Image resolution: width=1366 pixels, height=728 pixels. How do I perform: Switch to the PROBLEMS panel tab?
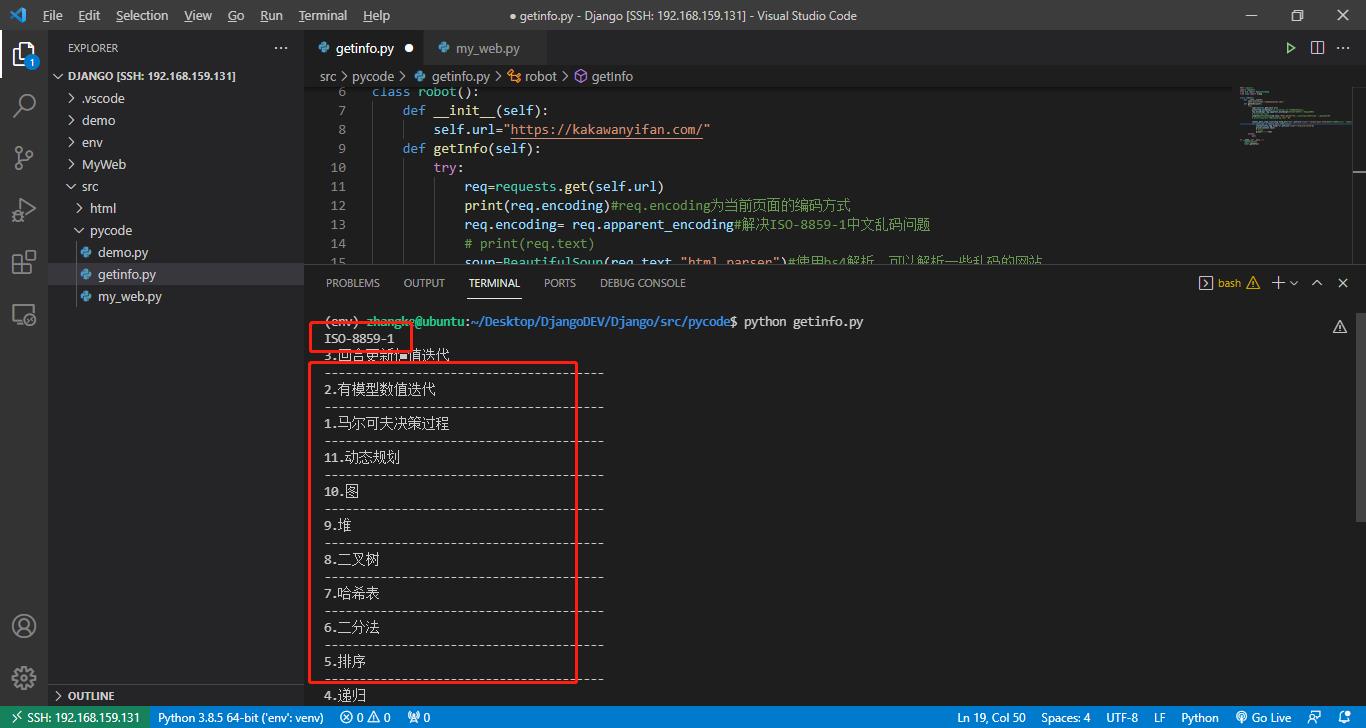353,283
